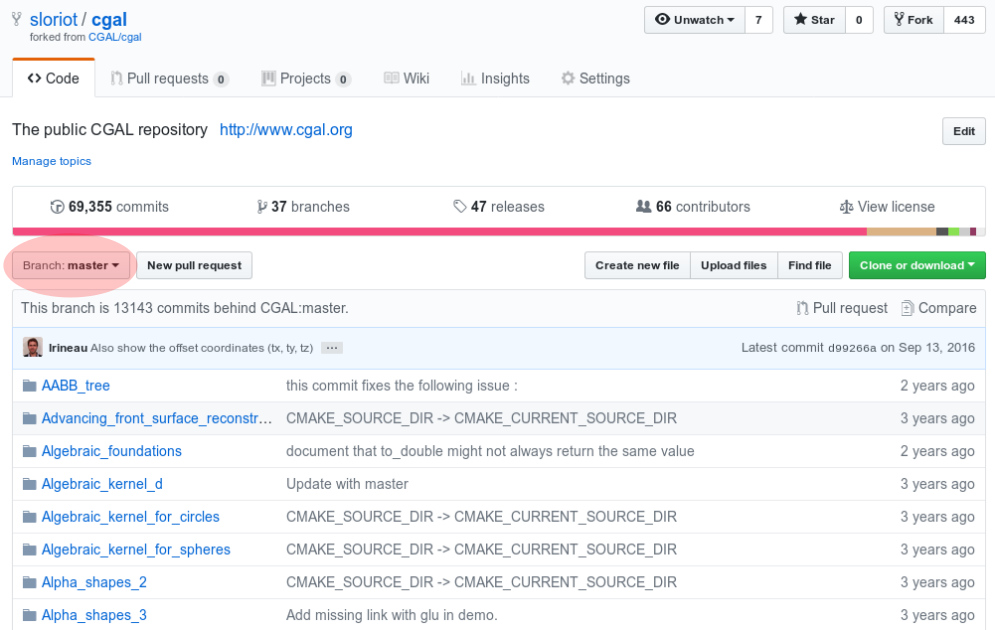Click Create new file button

(637, 265)
